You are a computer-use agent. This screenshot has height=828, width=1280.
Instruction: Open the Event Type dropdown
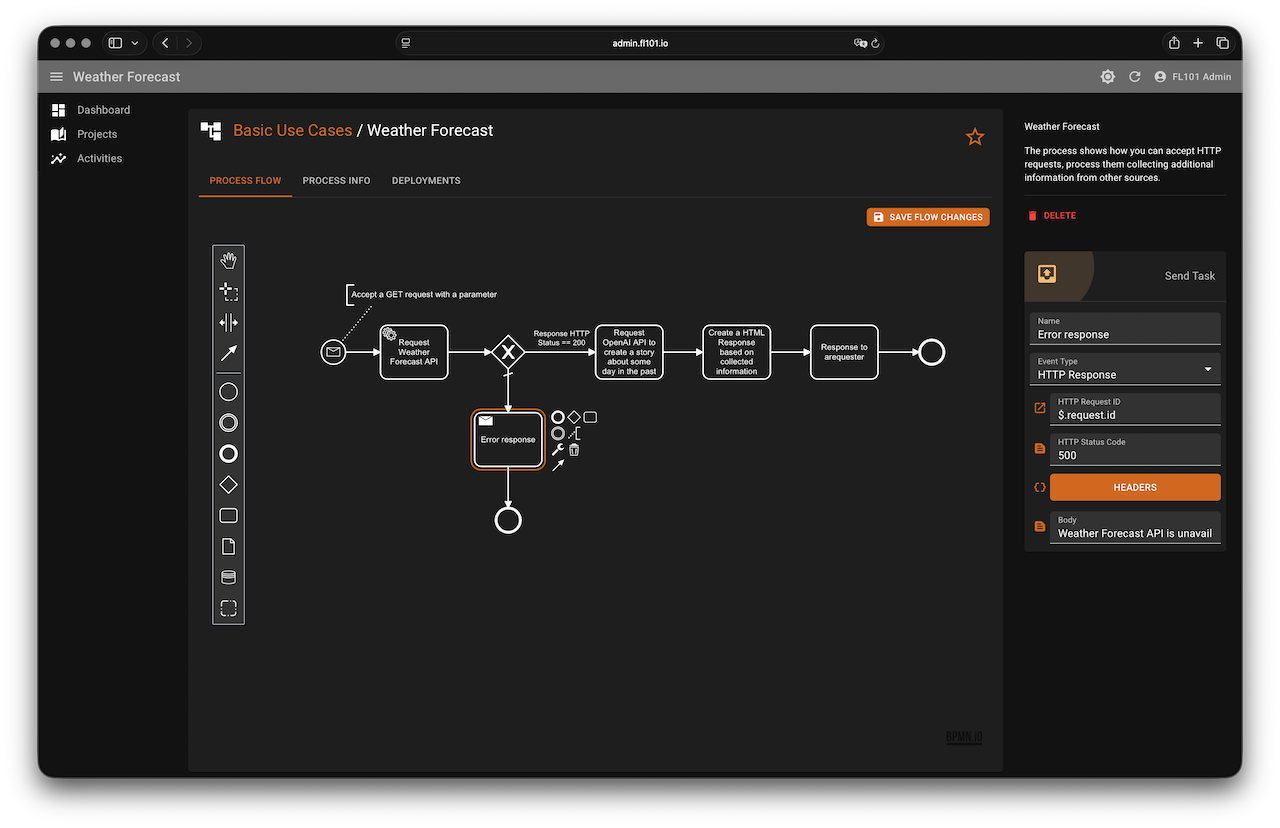click(1125, 369)
